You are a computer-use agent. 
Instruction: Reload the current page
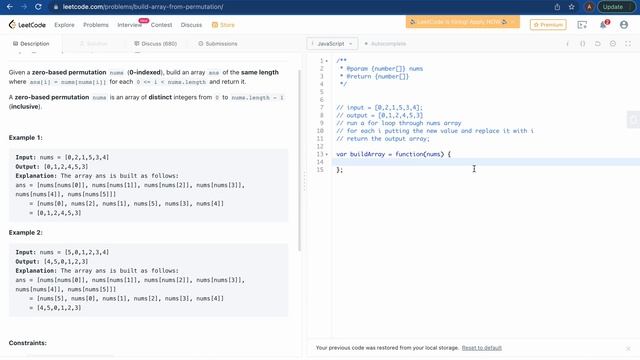click(x=38, y=7)
